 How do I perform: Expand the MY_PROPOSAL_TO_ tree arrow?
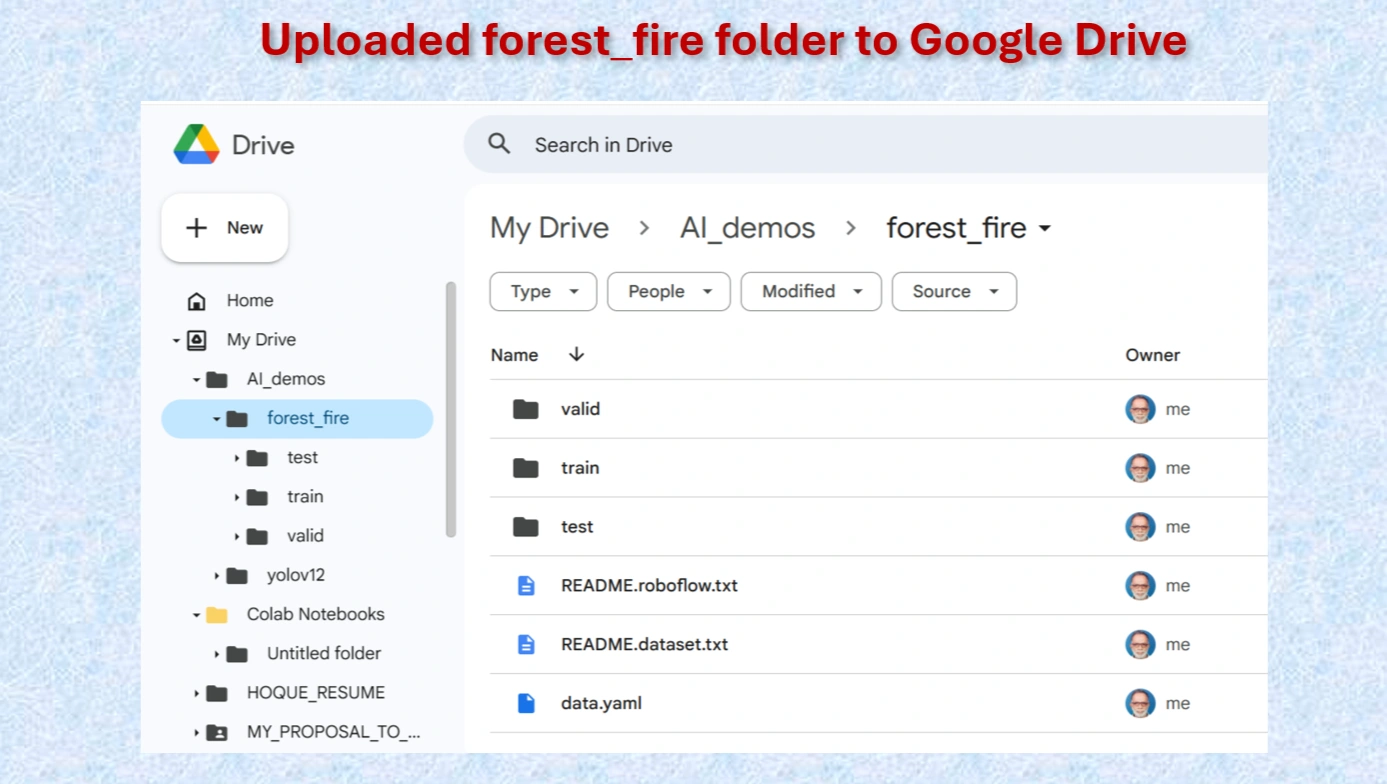tap(196, 732)
